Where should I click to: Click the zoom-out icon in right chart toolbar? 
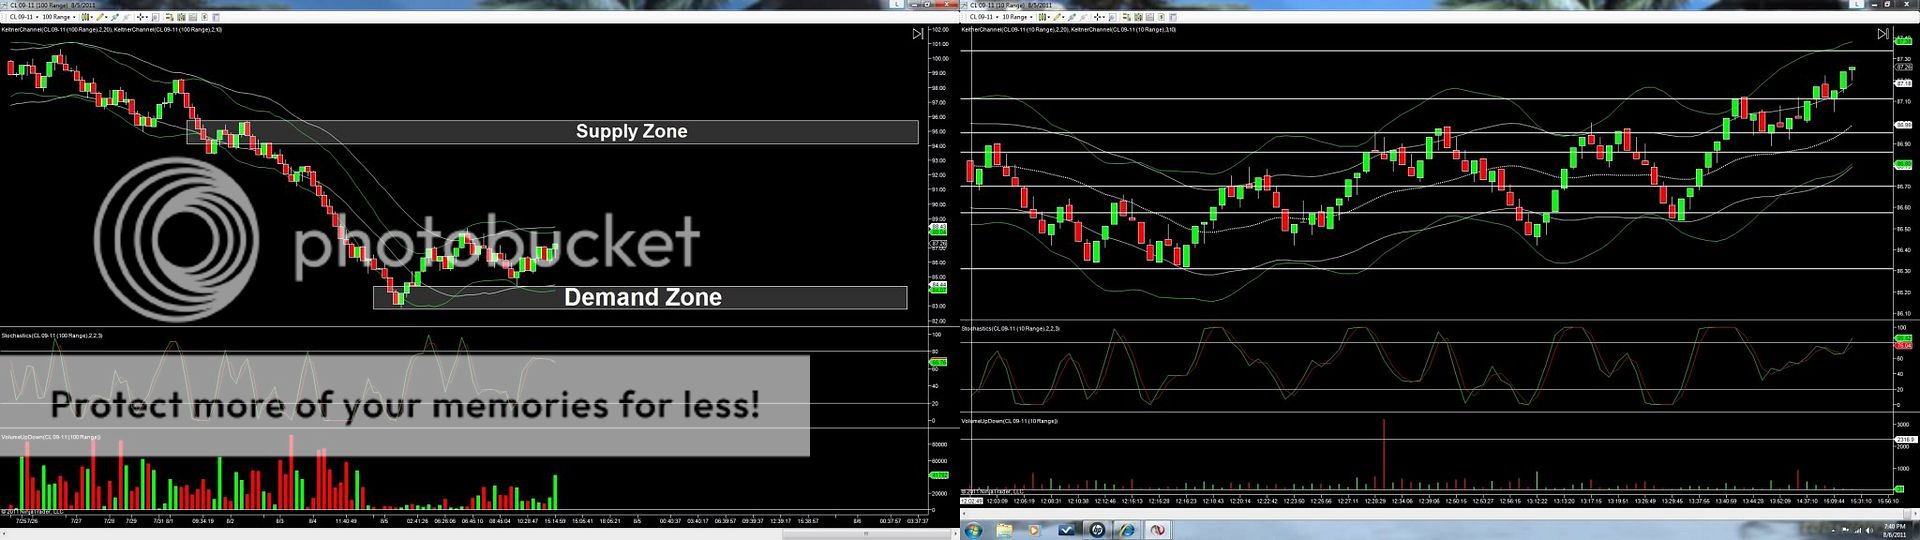[x=1084, y=17]
